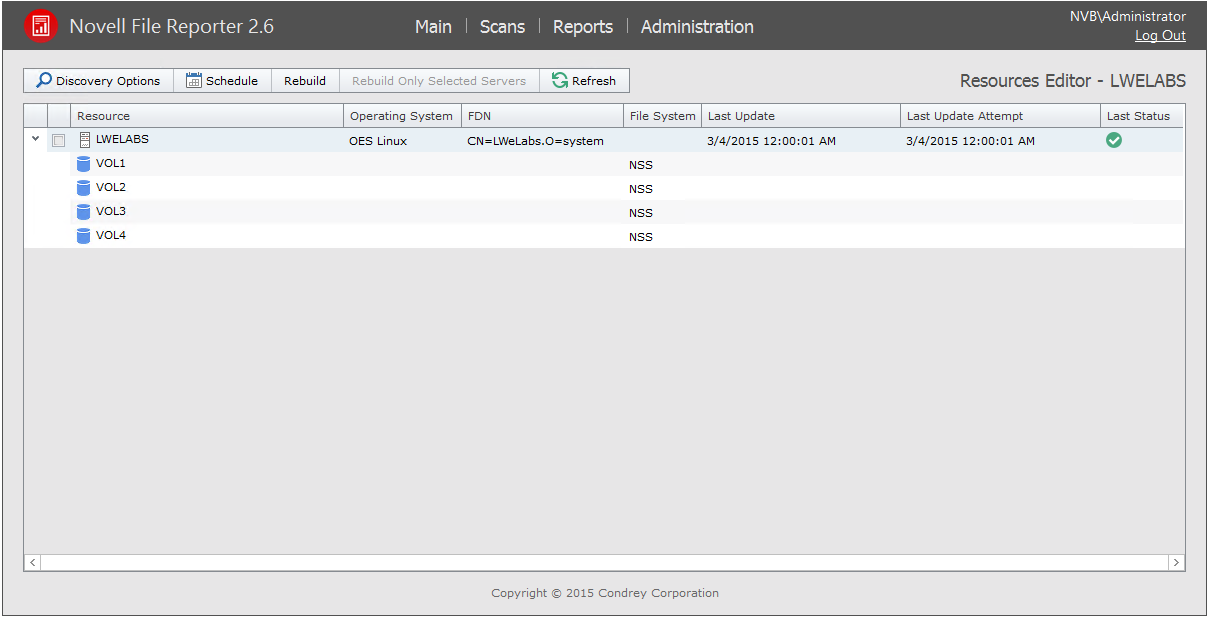Screen dimensions: 1210x618
Task: Tick the LWELABS server checkbox
Action: pyautogui.click(x=58, y=141)
